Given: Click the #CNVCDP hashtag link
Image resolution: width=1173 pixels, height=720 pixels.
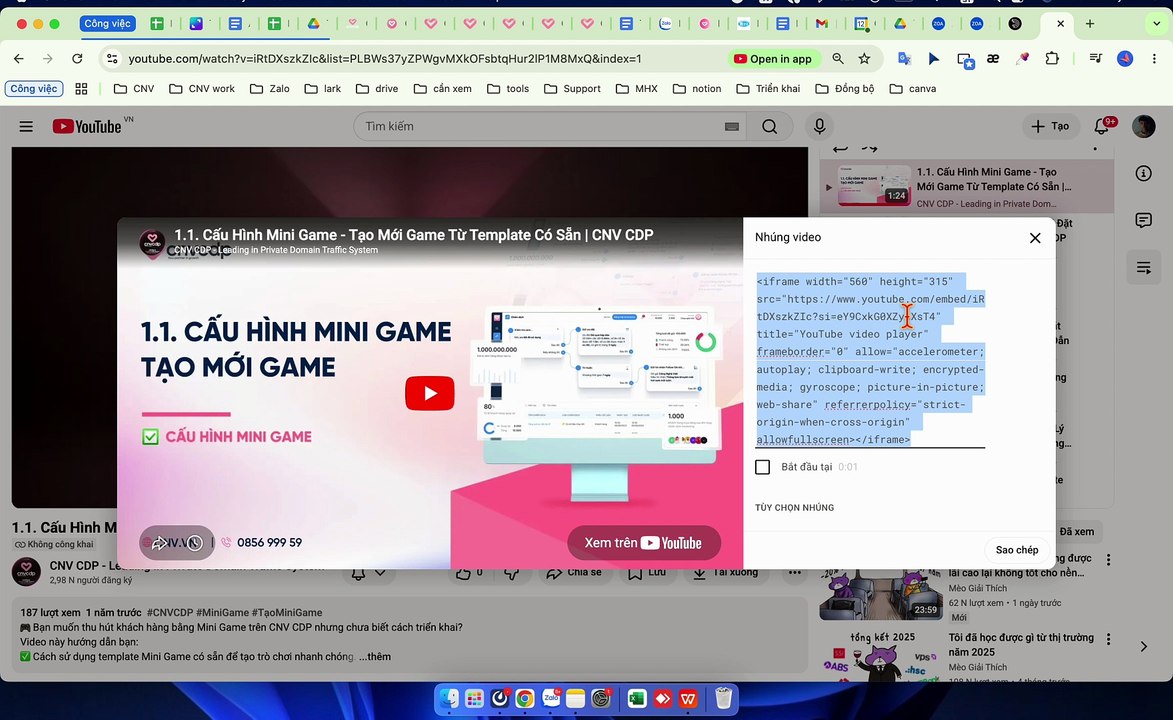Looking at the screenshot, I should pos(171,612).
